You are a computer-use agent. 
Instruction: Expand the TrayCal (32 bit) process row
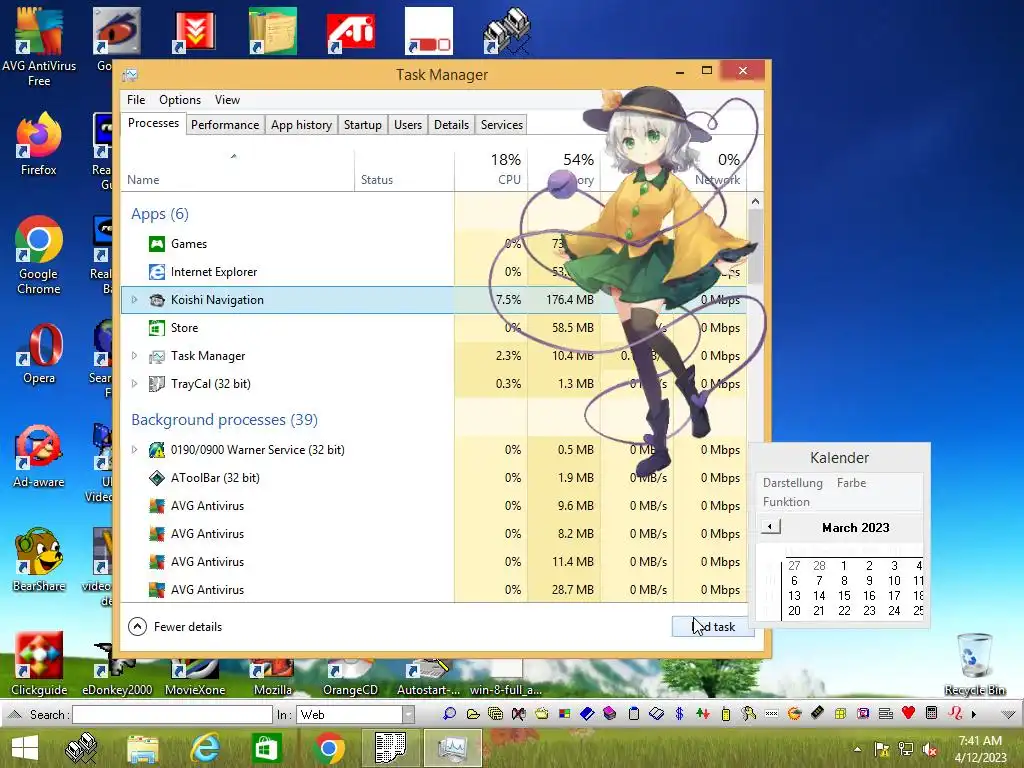tap(135, 384)
